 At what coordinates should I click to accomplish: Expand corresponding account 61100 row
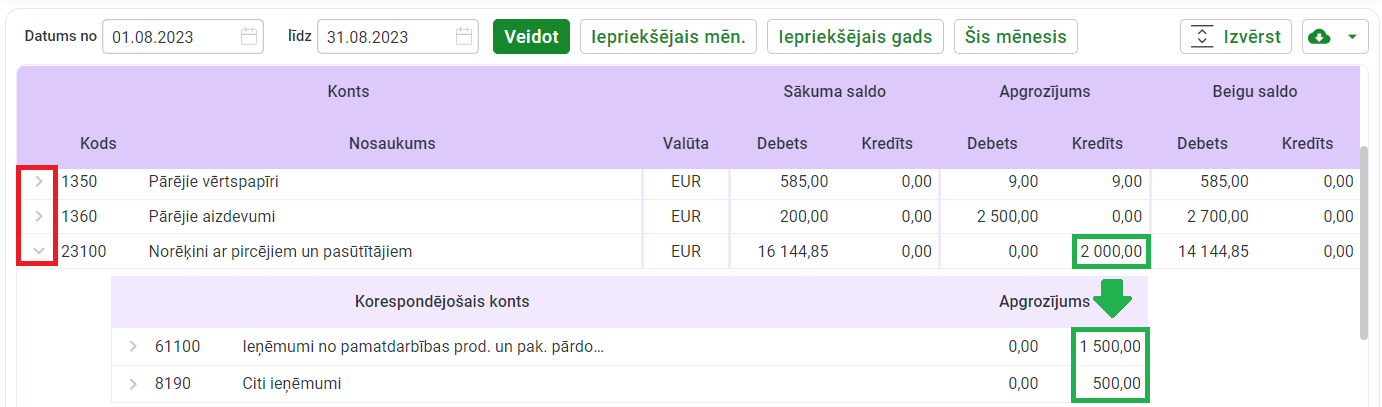133,347
